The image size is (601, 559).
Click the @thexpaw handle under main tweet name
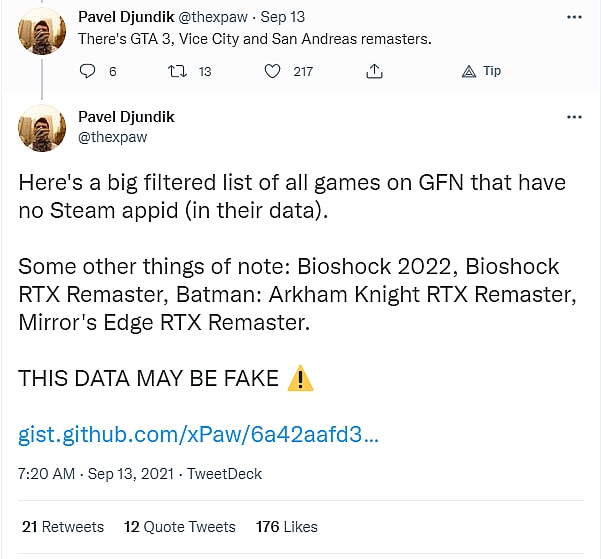pos(112,137)
